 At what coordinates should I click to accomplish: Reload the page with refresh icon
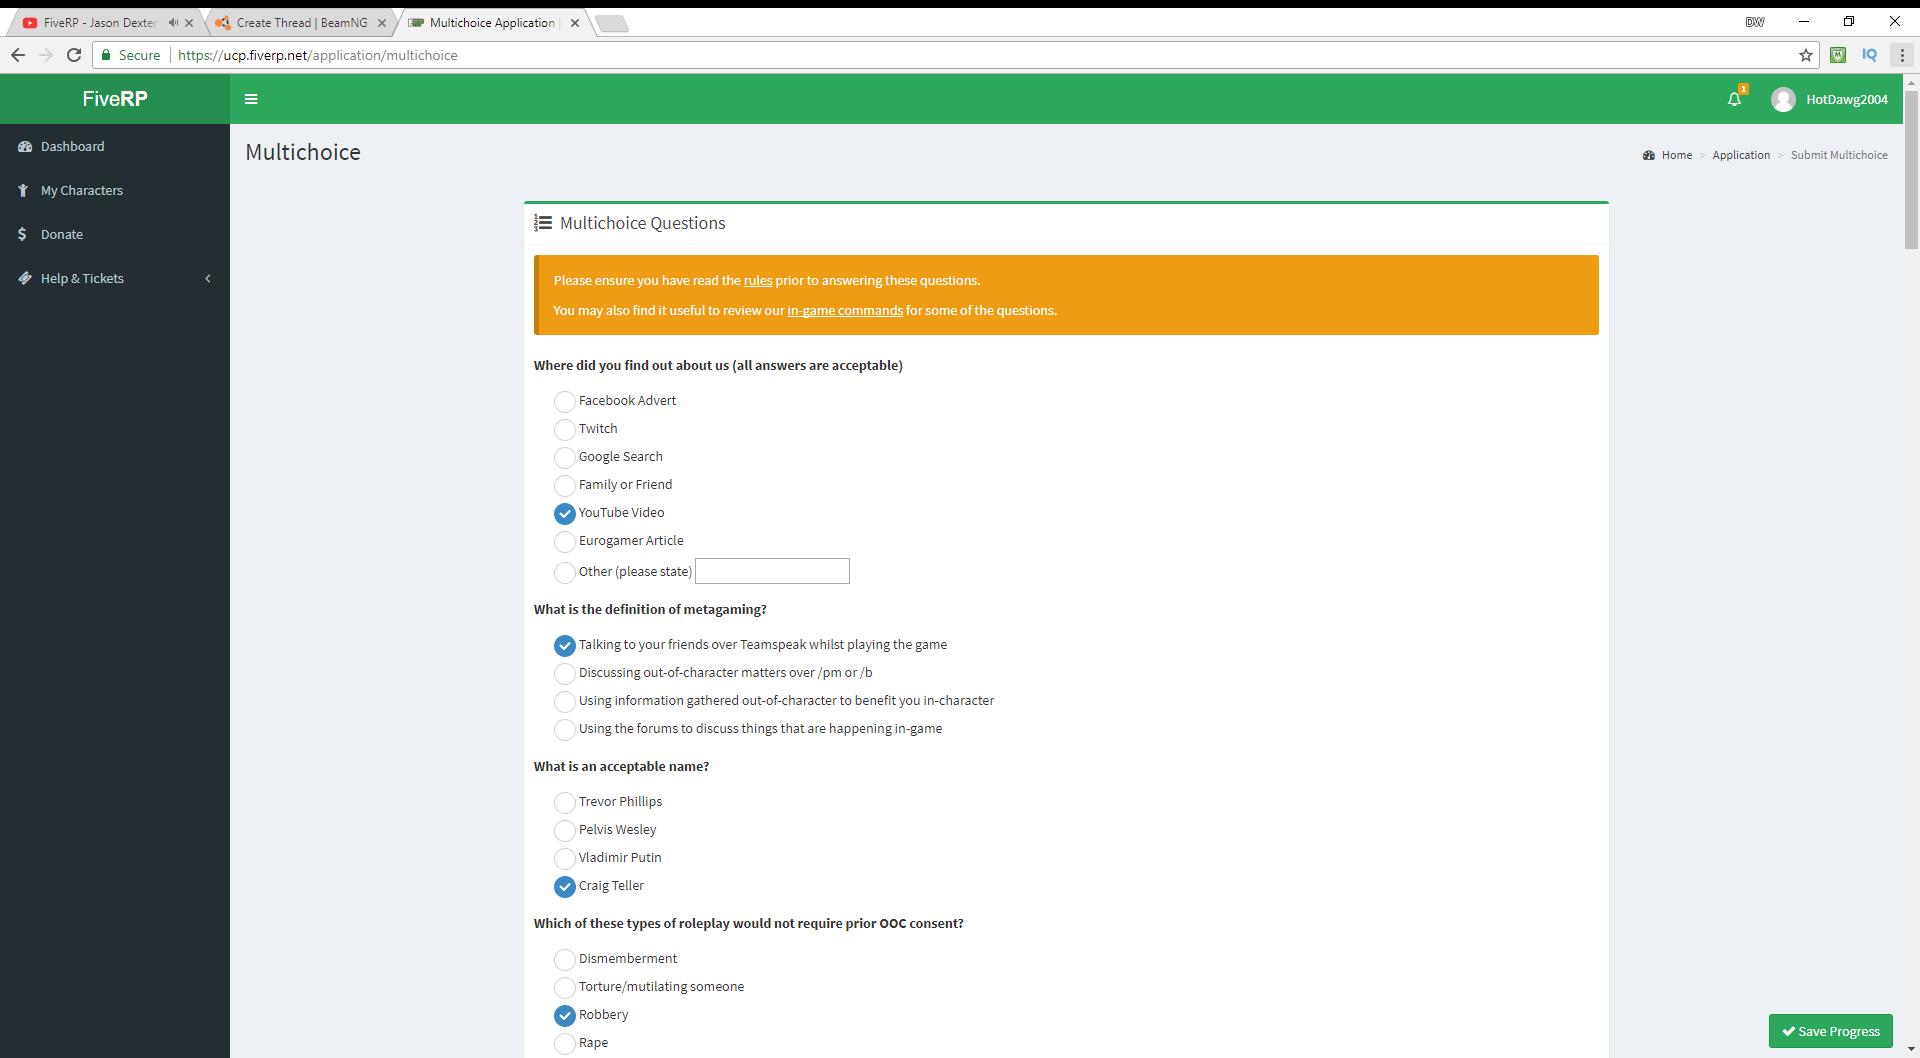74,55
